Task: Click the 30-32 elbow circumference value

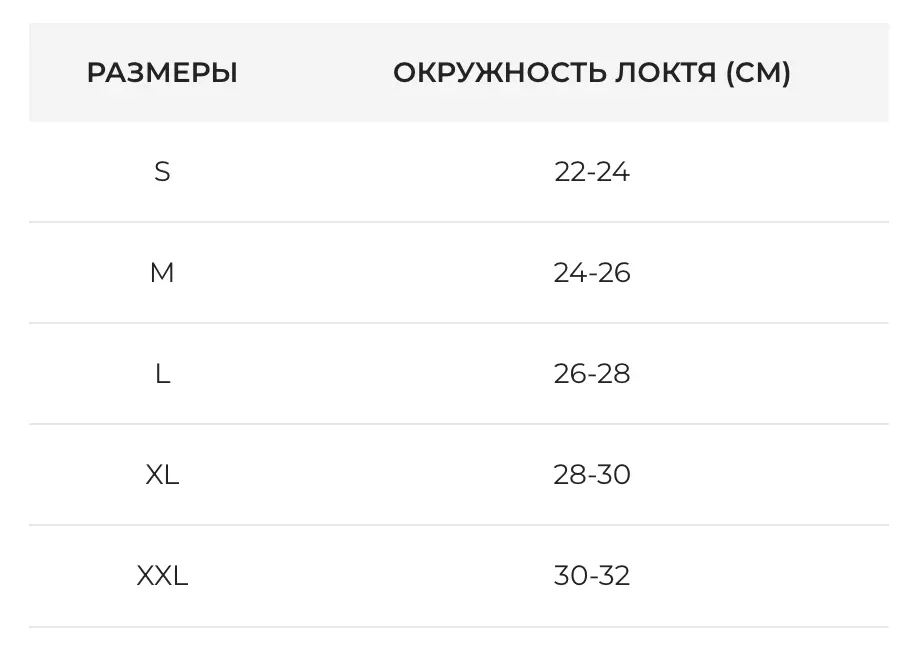Action: (x=592, y=576)
